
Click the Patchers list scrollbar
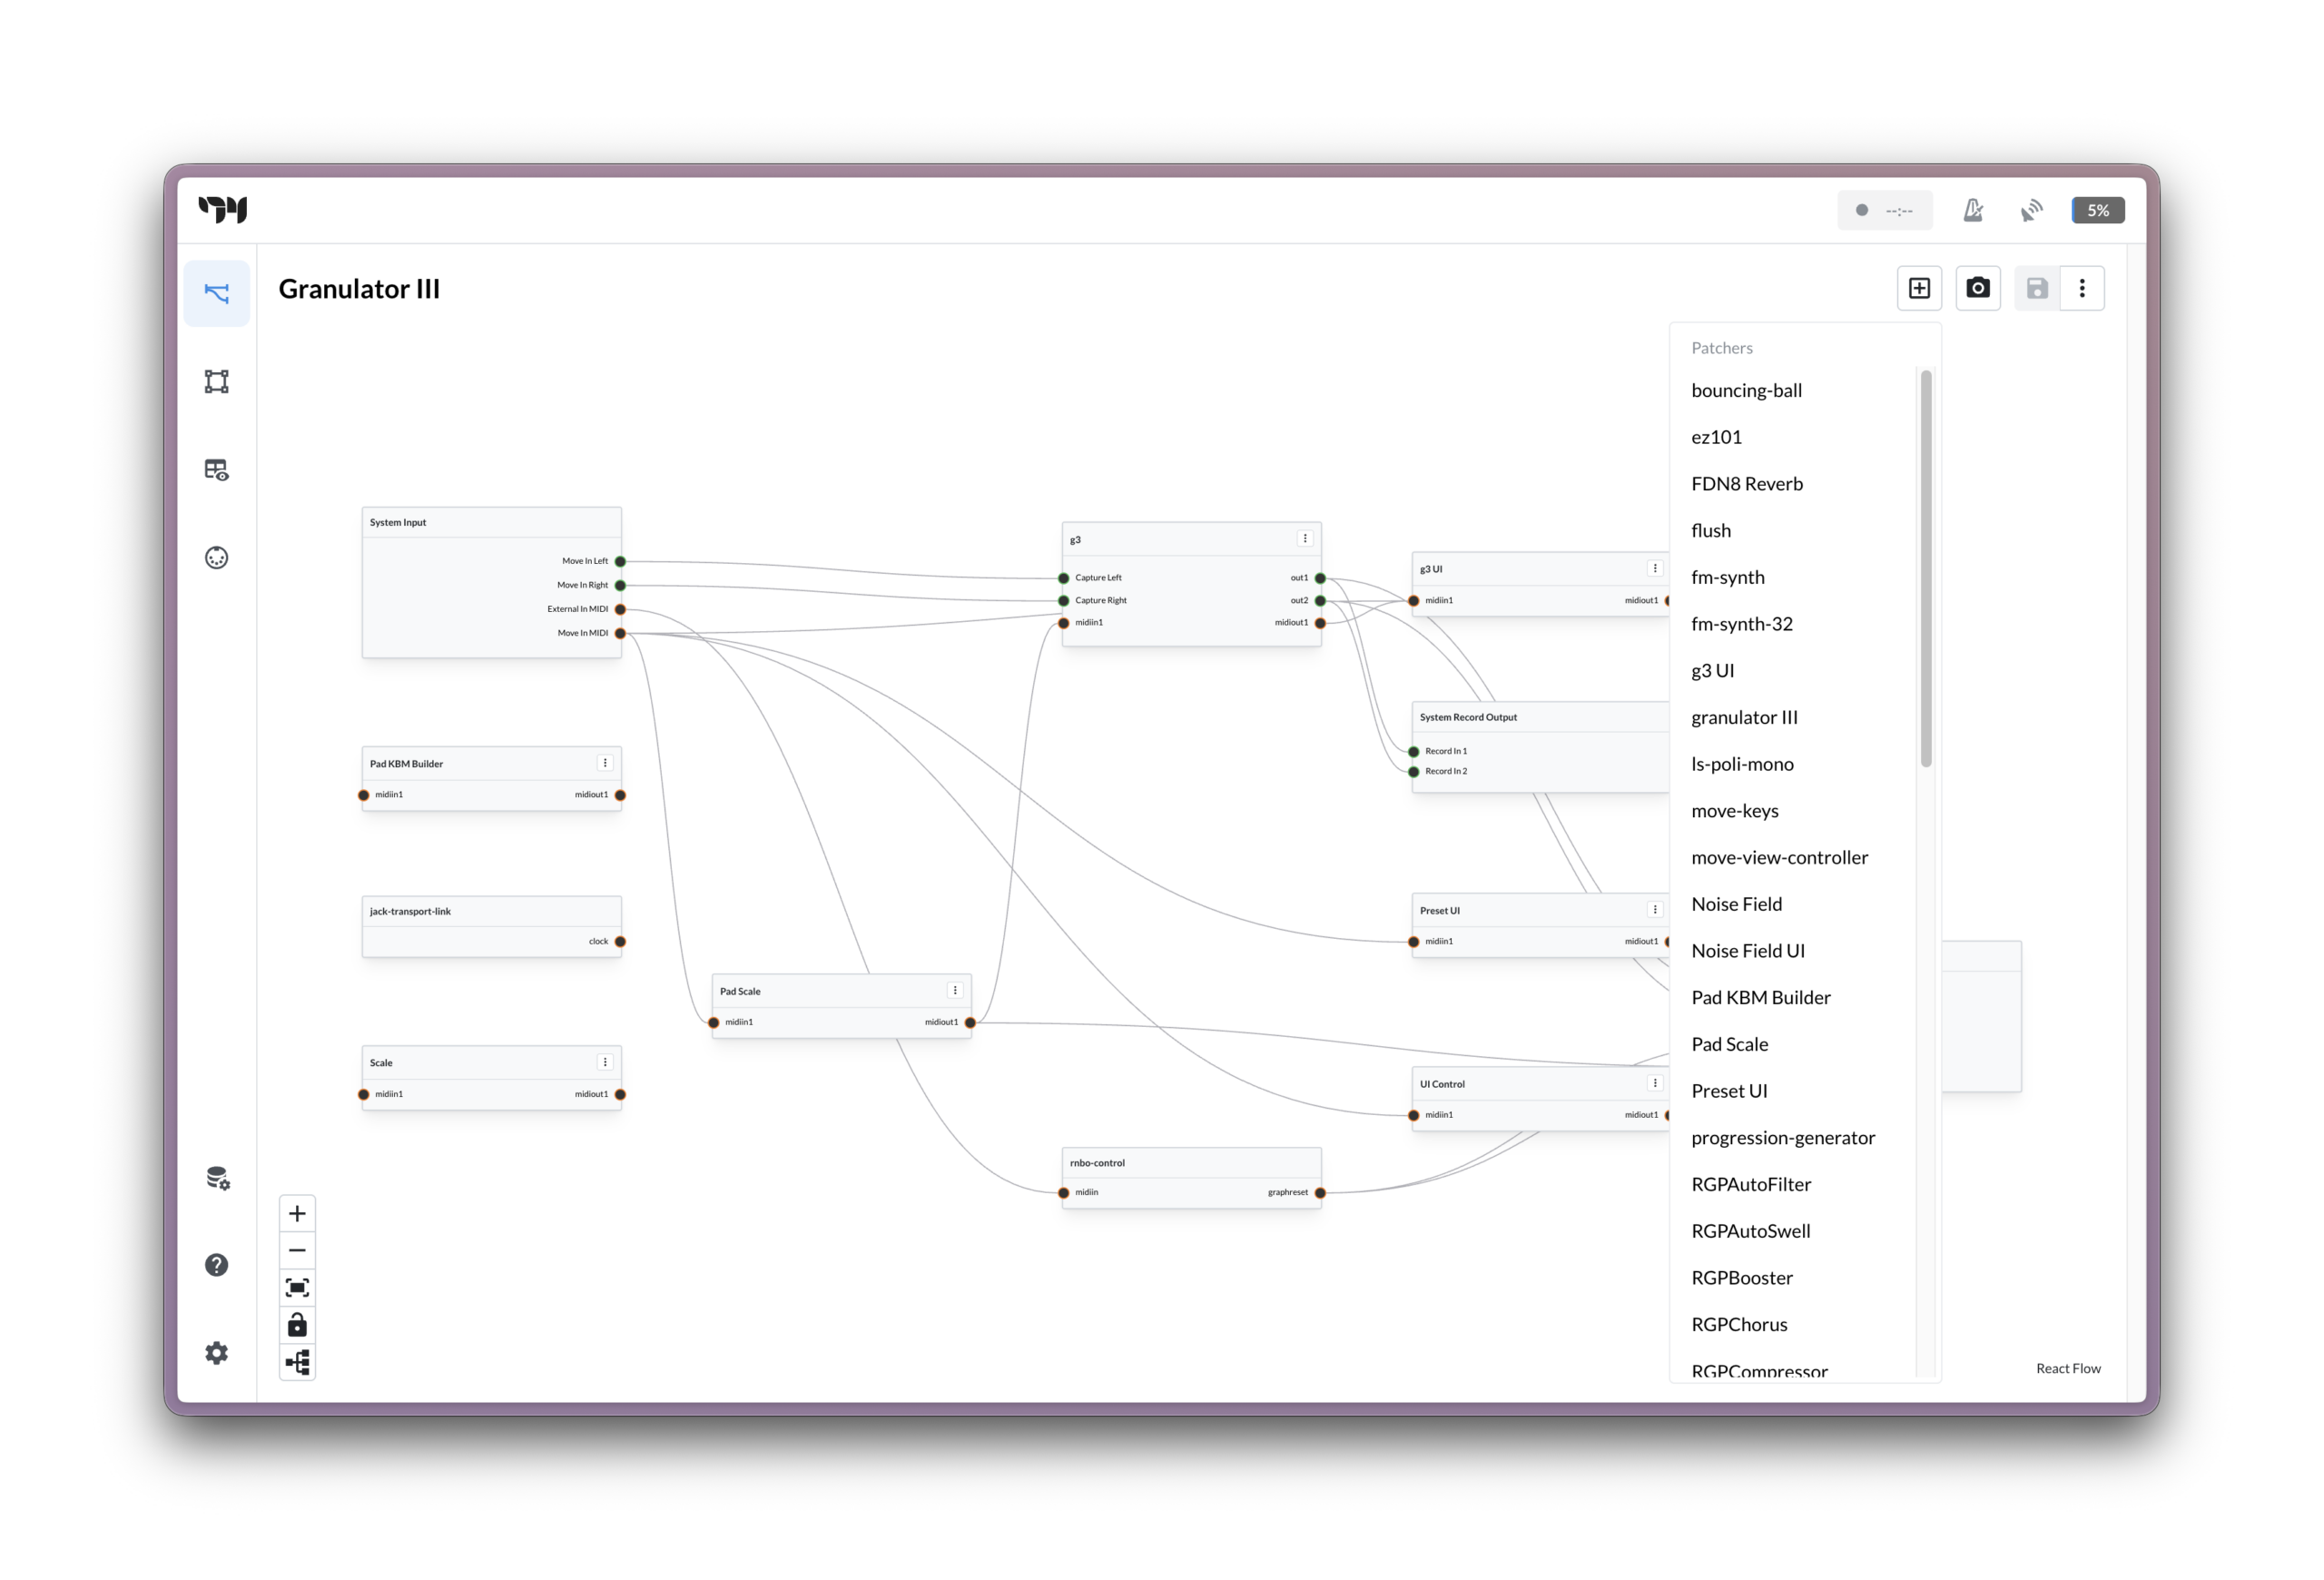pyautogui.click(x=1925, y=568)
